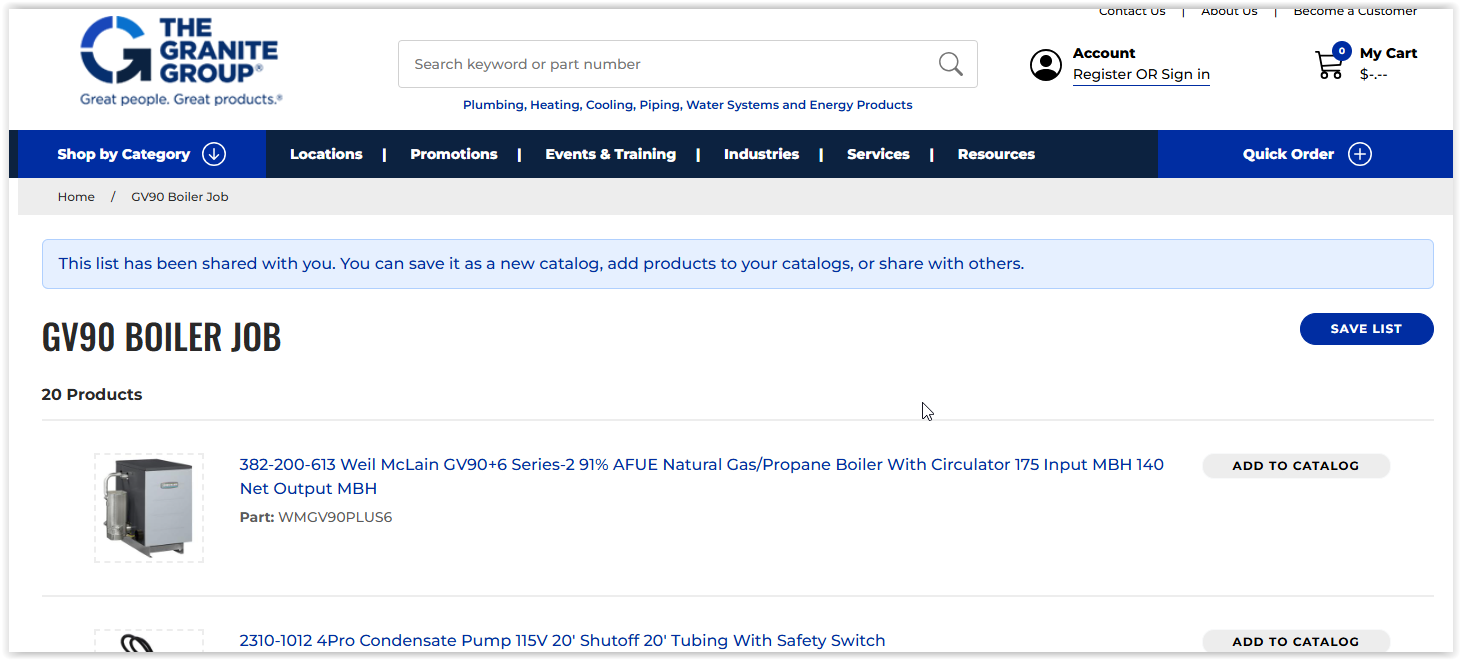Open the Promotions menu item
Image resolution: width=1461 pixels, height=660 pixels.
pyautogui.click(x=454, y=154)
